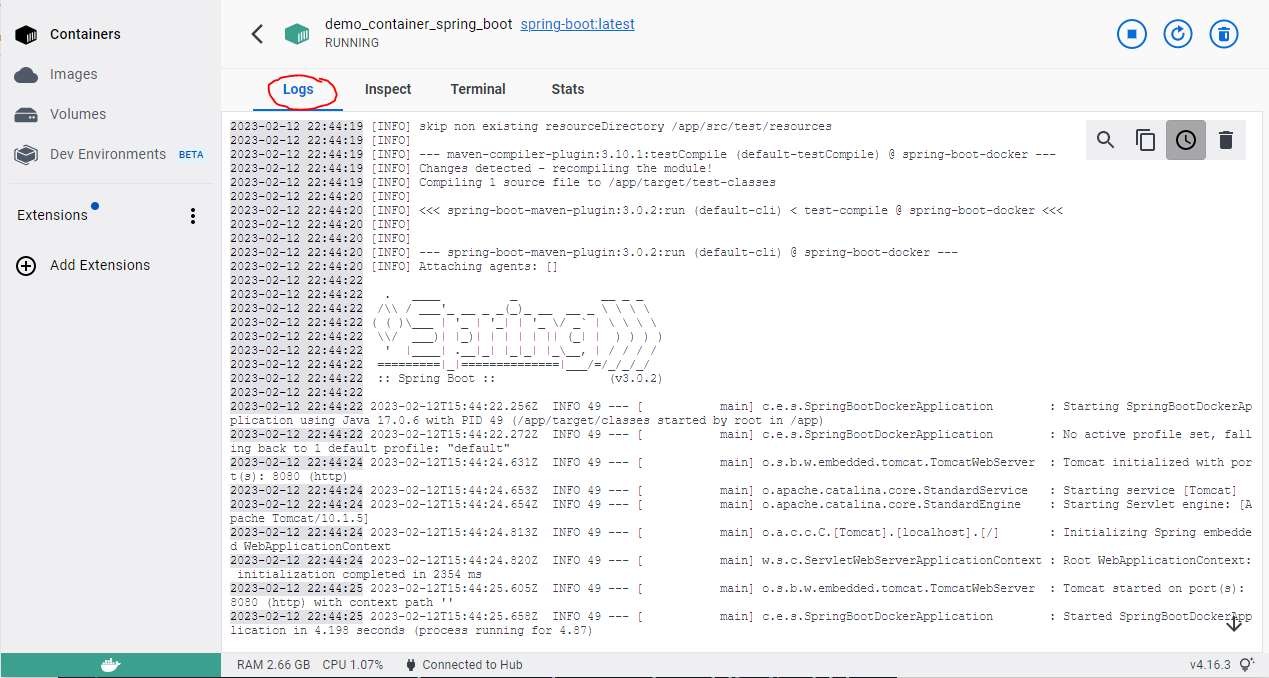Collapse back with the left chevron arrow
Viewport: 1269px width, 678px height.
[257, 33]
